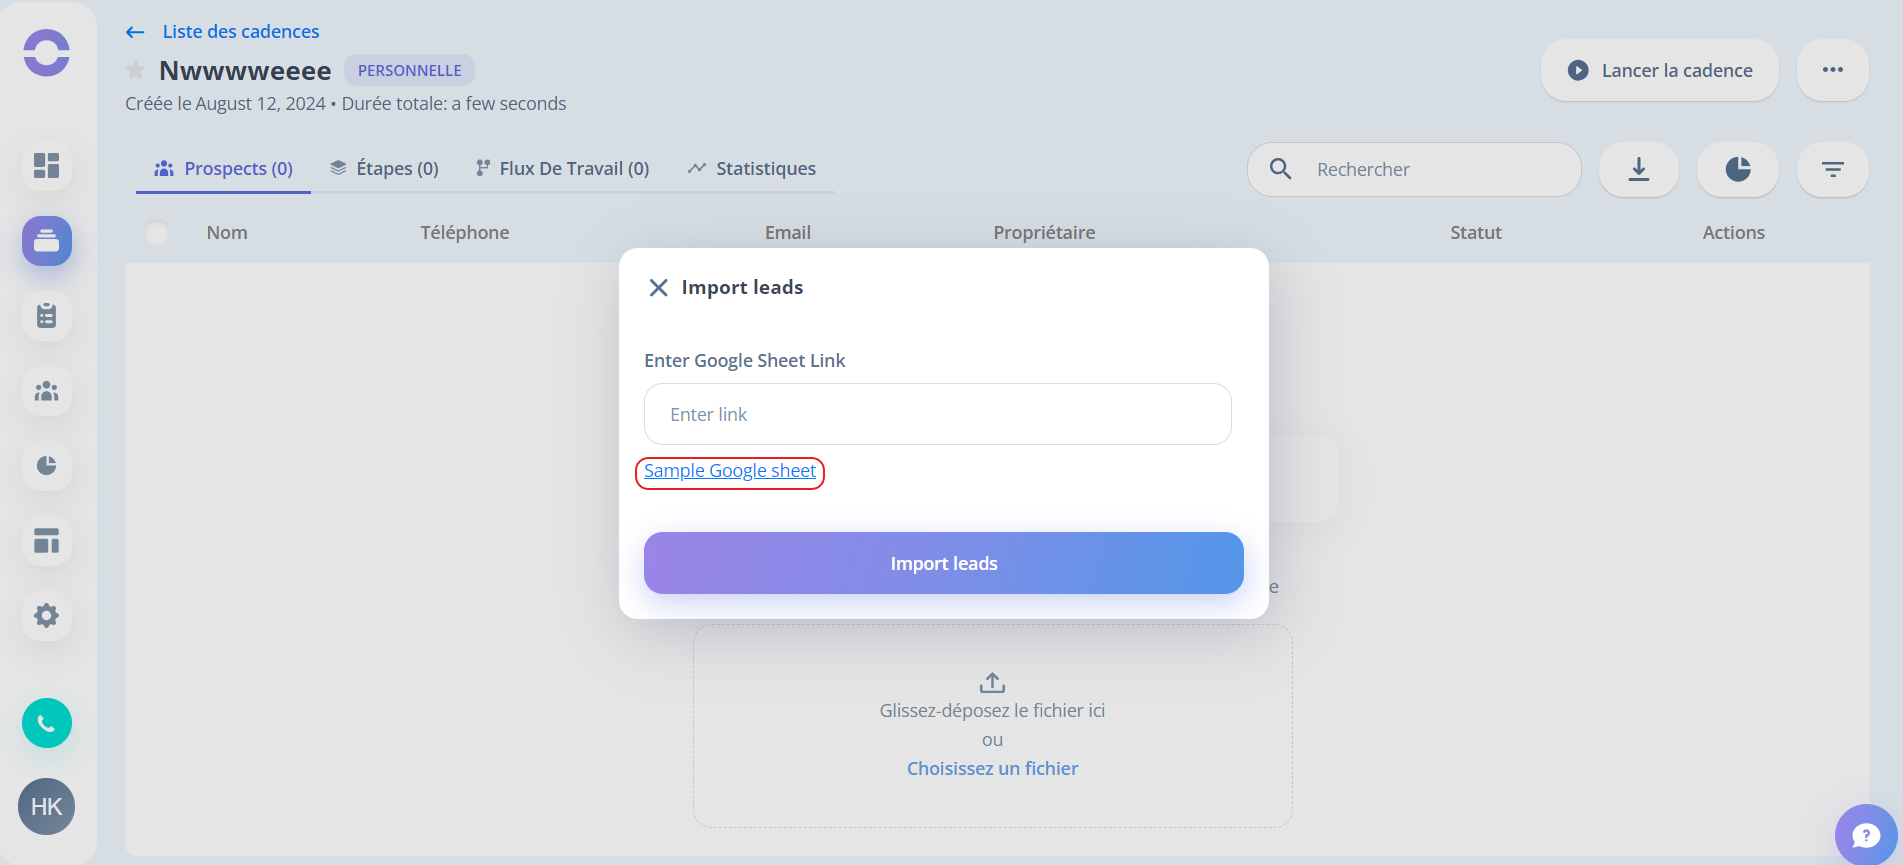Close the Import leads dialog
The height and width of the screenshot is (865, 1903).
pyautogui.click(x=658, y=288)
